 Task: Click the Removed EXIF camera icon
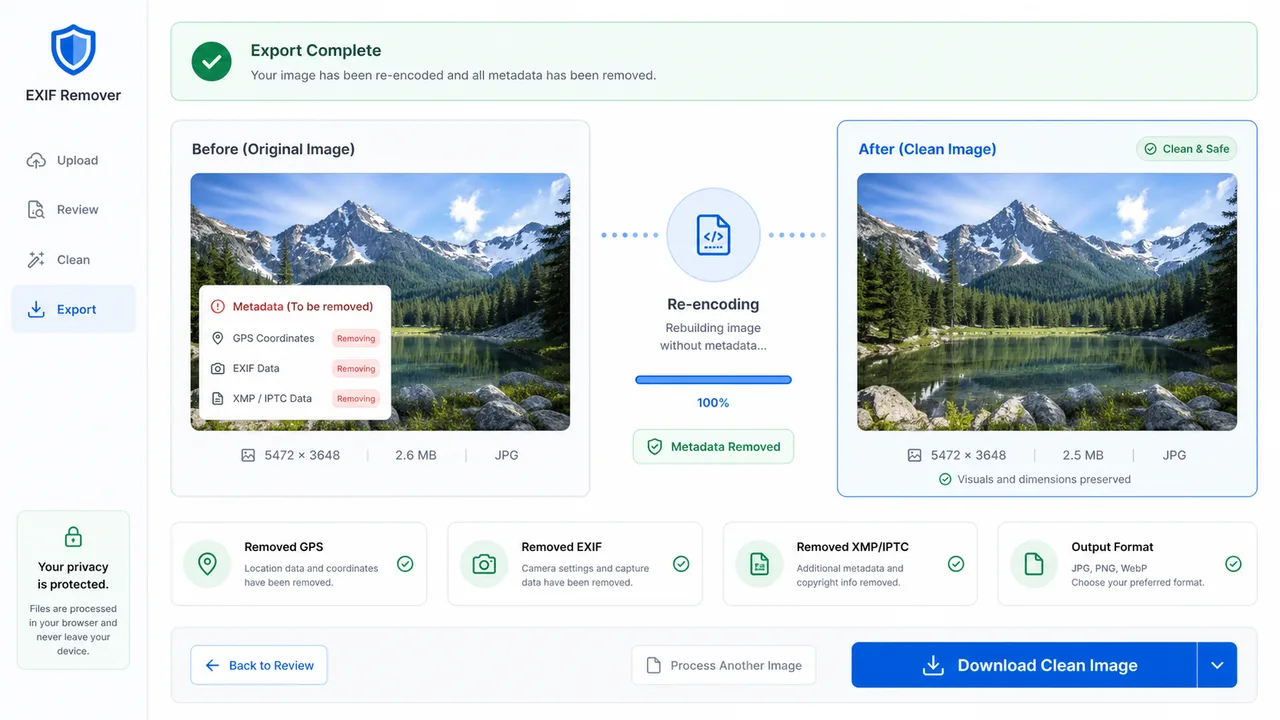click(484, 564)
